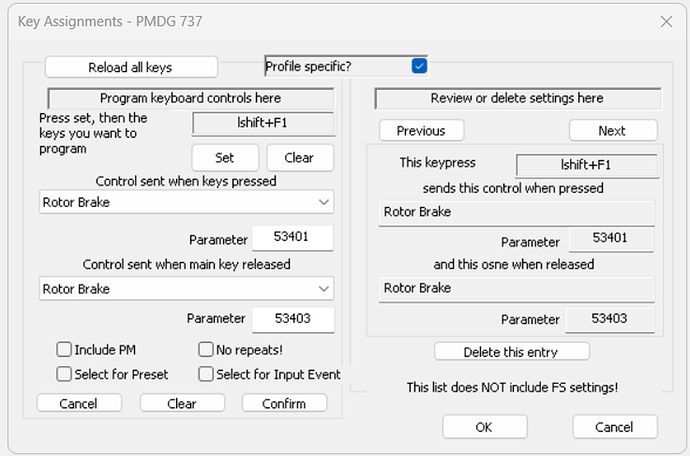Screen dimensions: 690x456
Task: Show the Next key assignment
Action: pyautogui.click(x=613, y=131)
